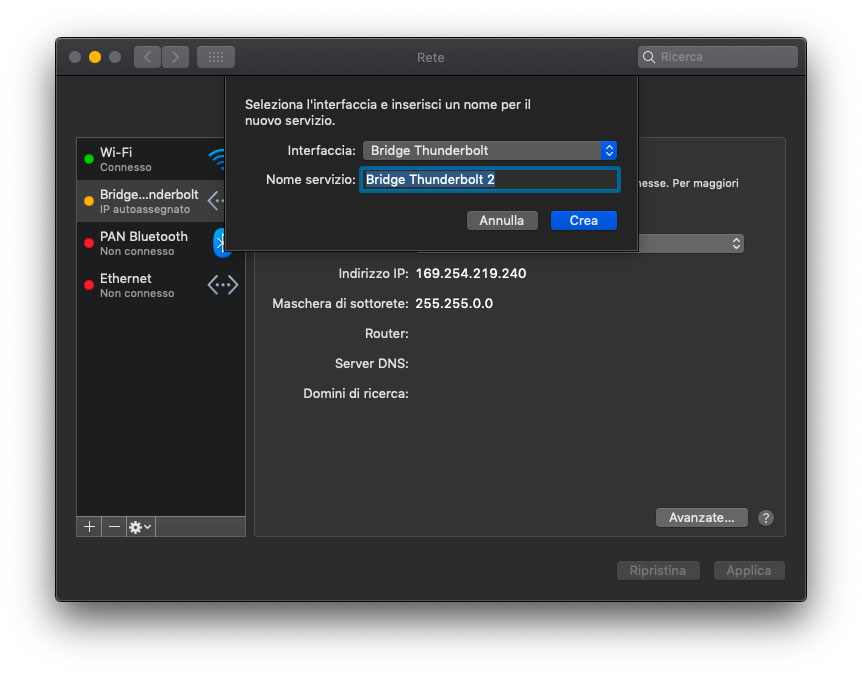The width and height of the screenshot is (862, 675).
Task: Add a new service with the plus button
Action: tap(89, 527)
